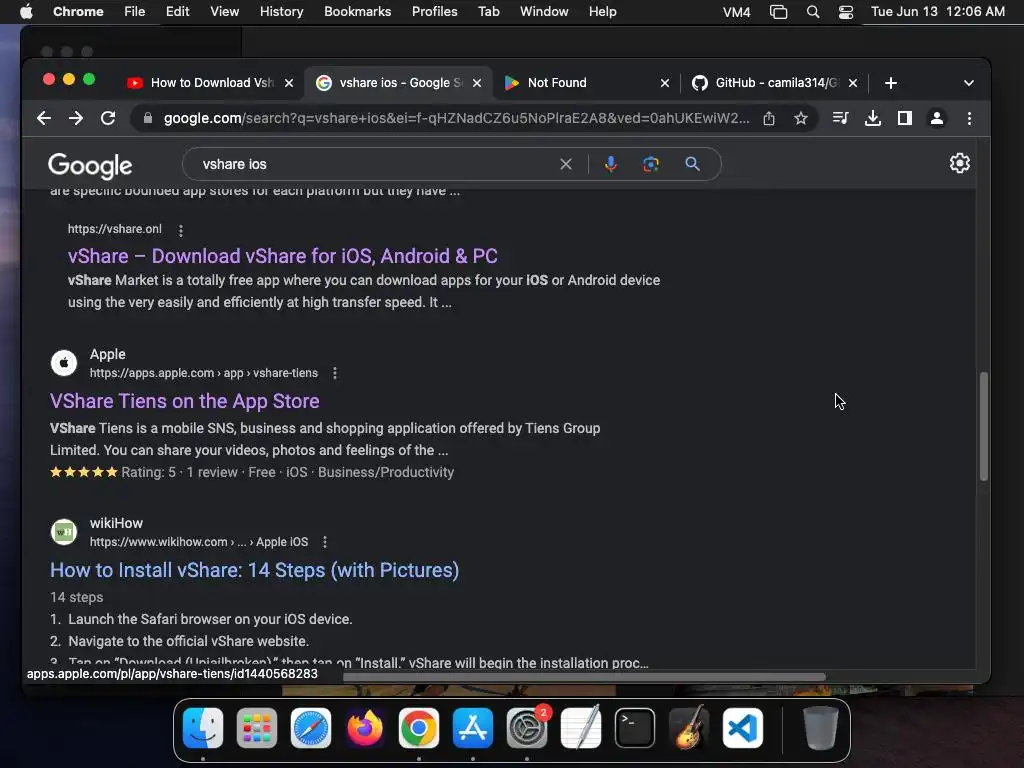Screen dimensions: 1024x768
Task: Open vShare – Download vShare for iOS link
Action: pyautogui.click(x=282, y=256)
